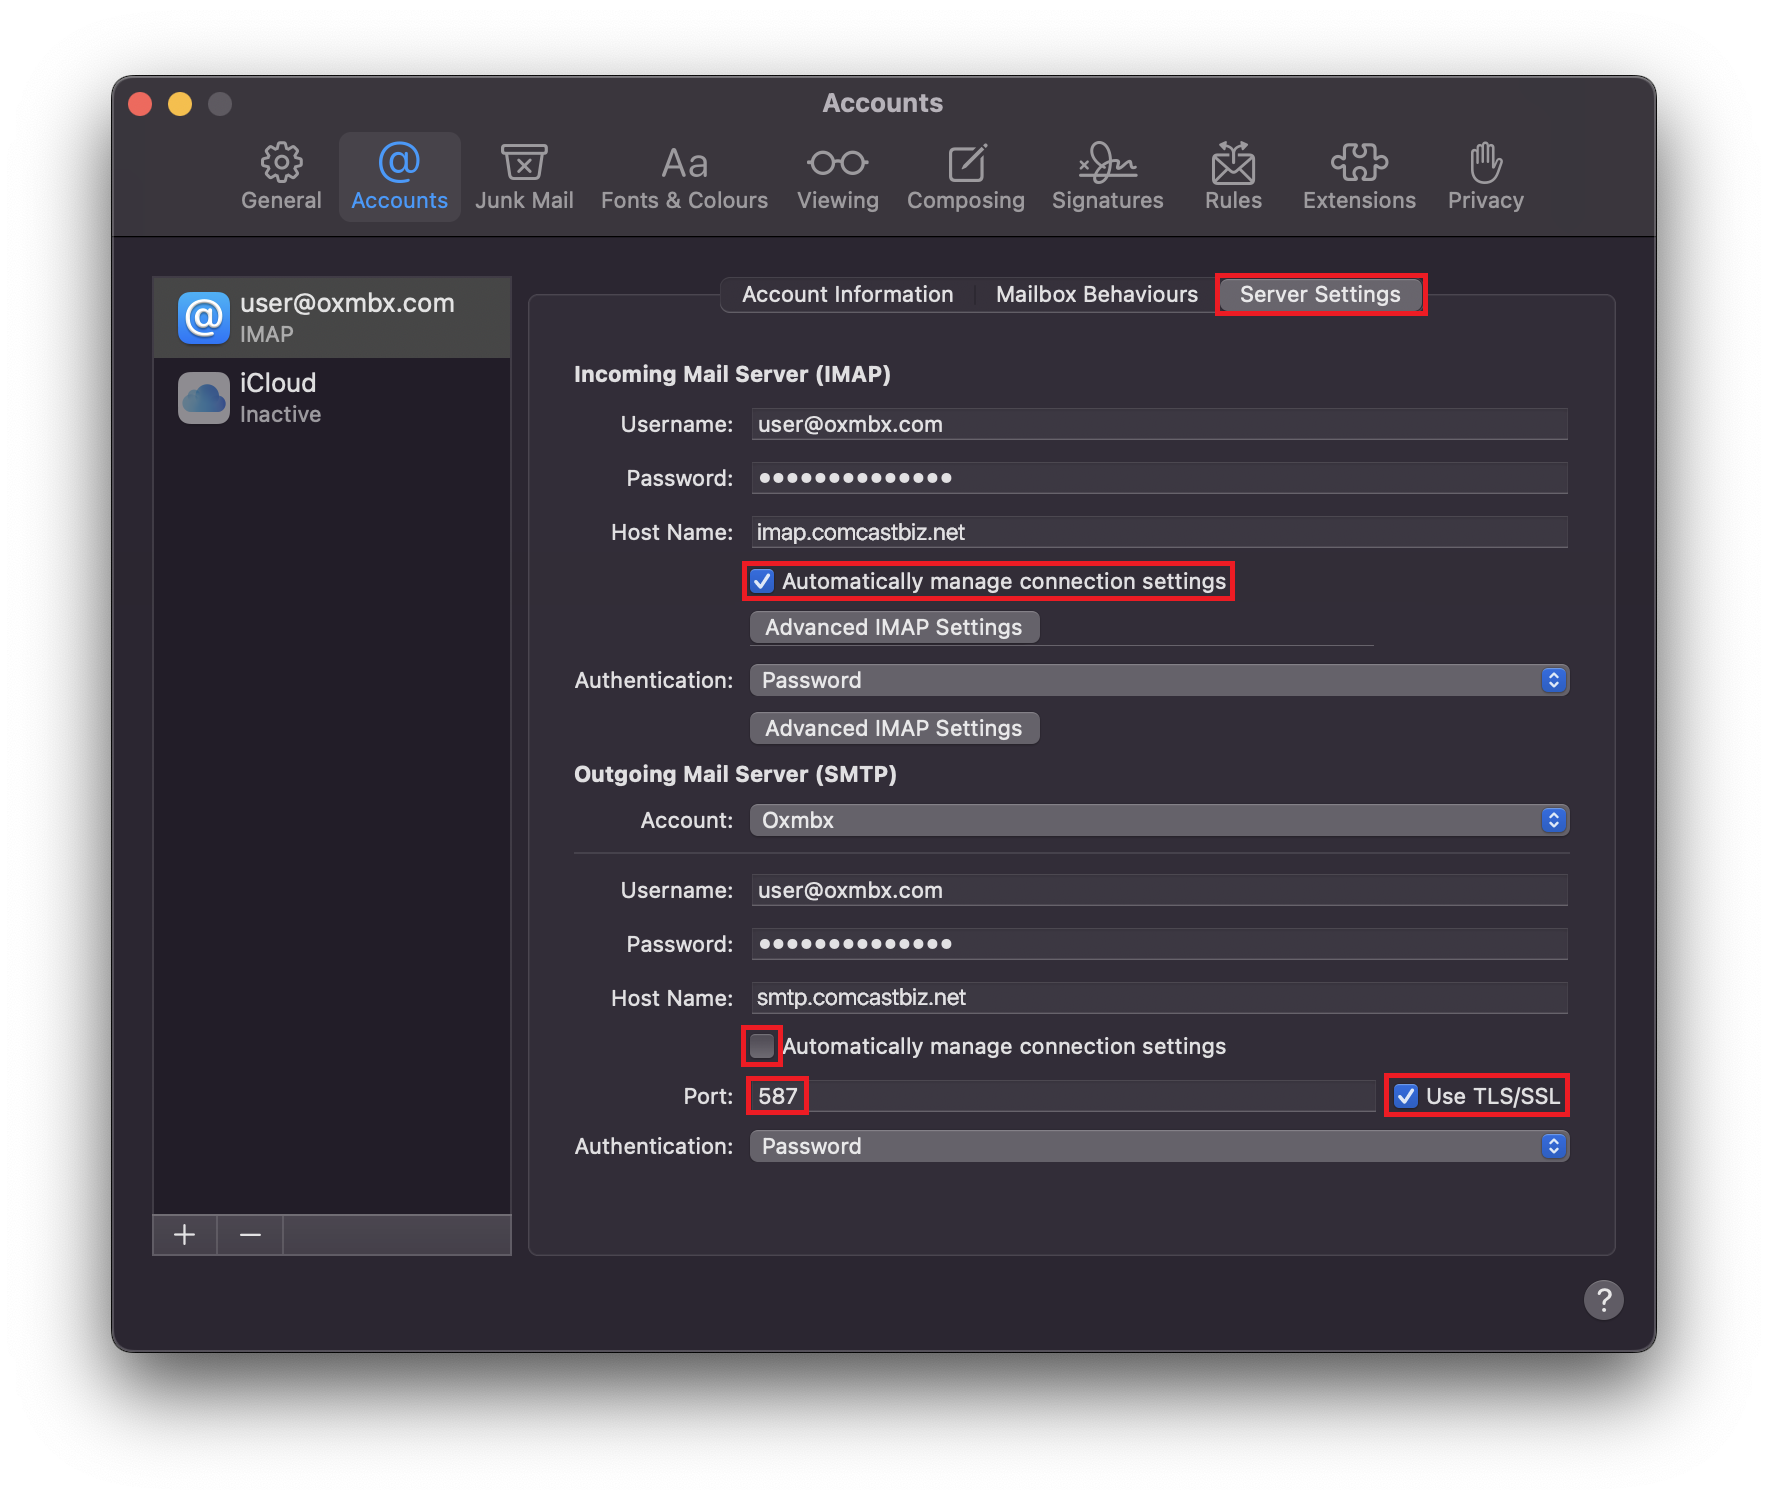
Task: Open the Extensions preferences pane
Action: coord(1359,177)
